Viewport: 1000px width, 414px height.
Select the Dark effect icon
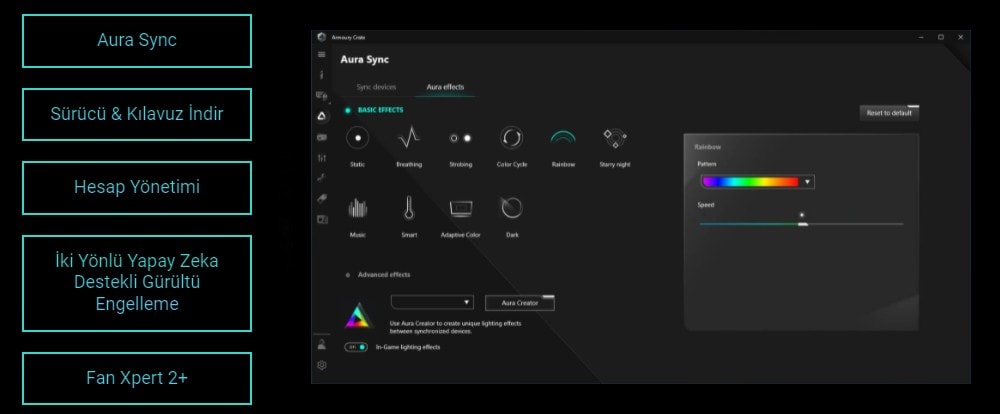coord(511,208)
